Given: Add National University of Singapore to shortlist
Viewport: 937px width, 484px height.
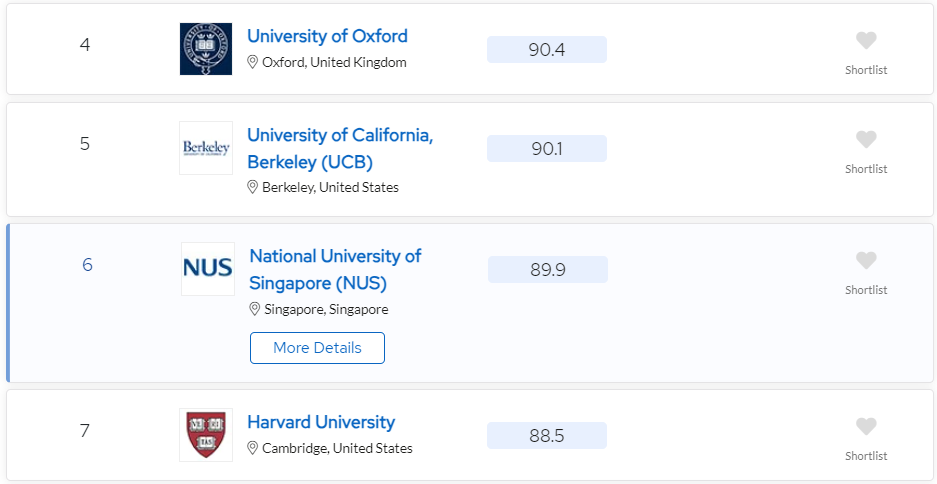Looking at the screenshot, I should pyautogui.click(x=866, y=261).
